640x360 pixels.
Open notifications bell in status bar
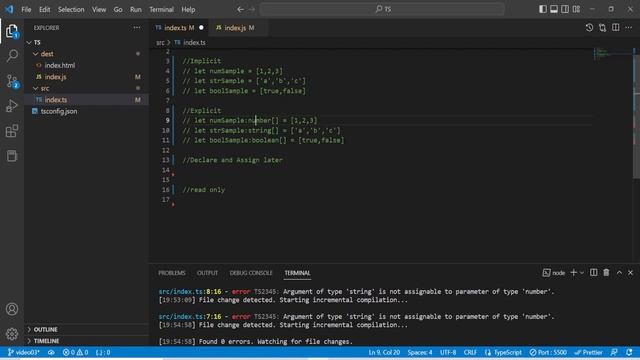629,352
